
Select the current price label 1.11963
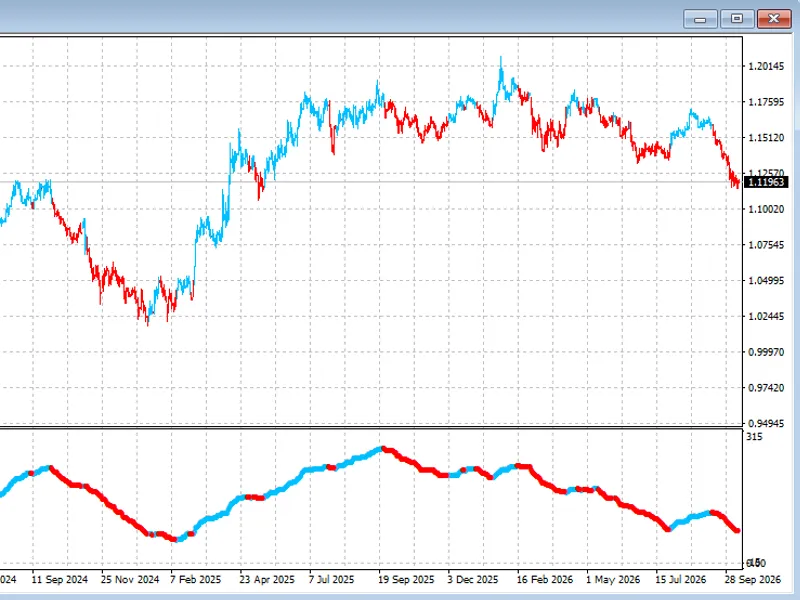pyautogui.click(x=766, y=182)
